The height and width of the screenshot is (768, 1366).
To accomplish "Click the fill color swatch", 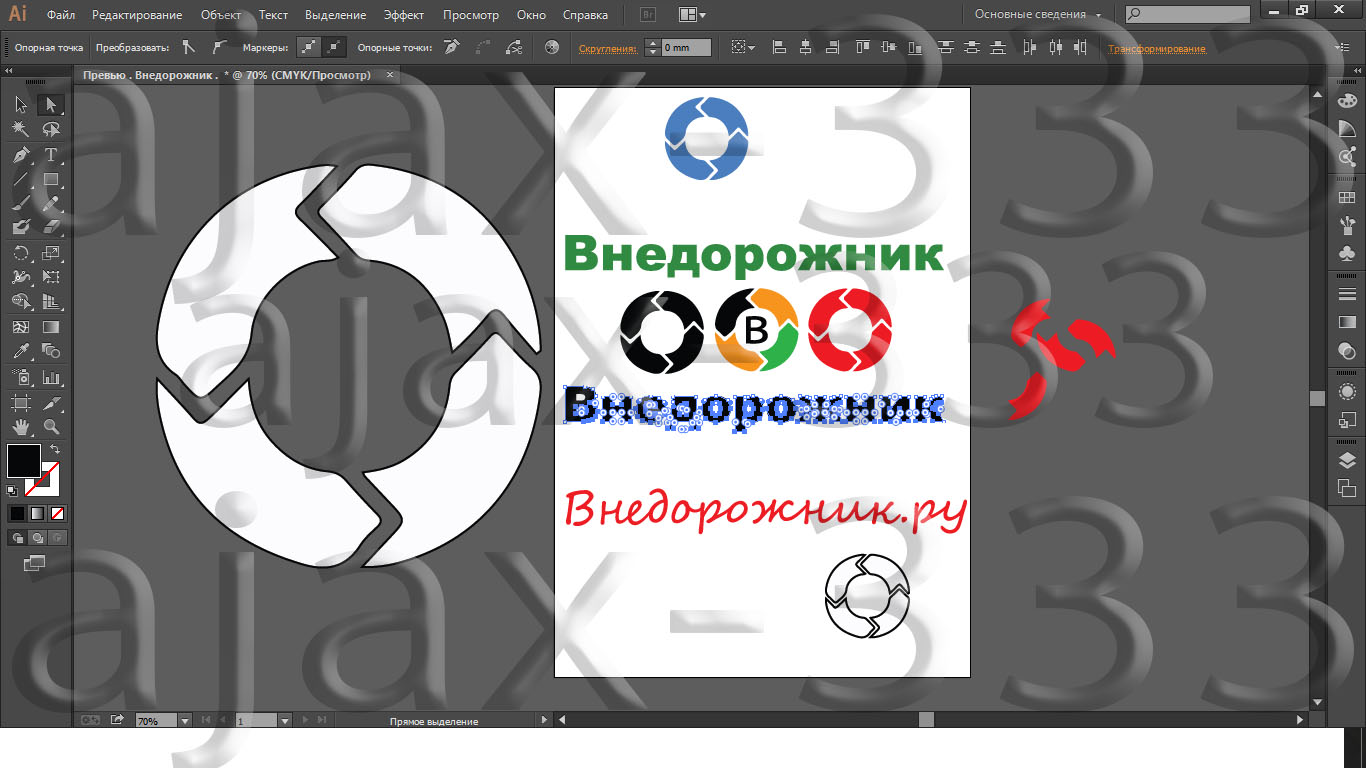I will (x=24, y=461).
